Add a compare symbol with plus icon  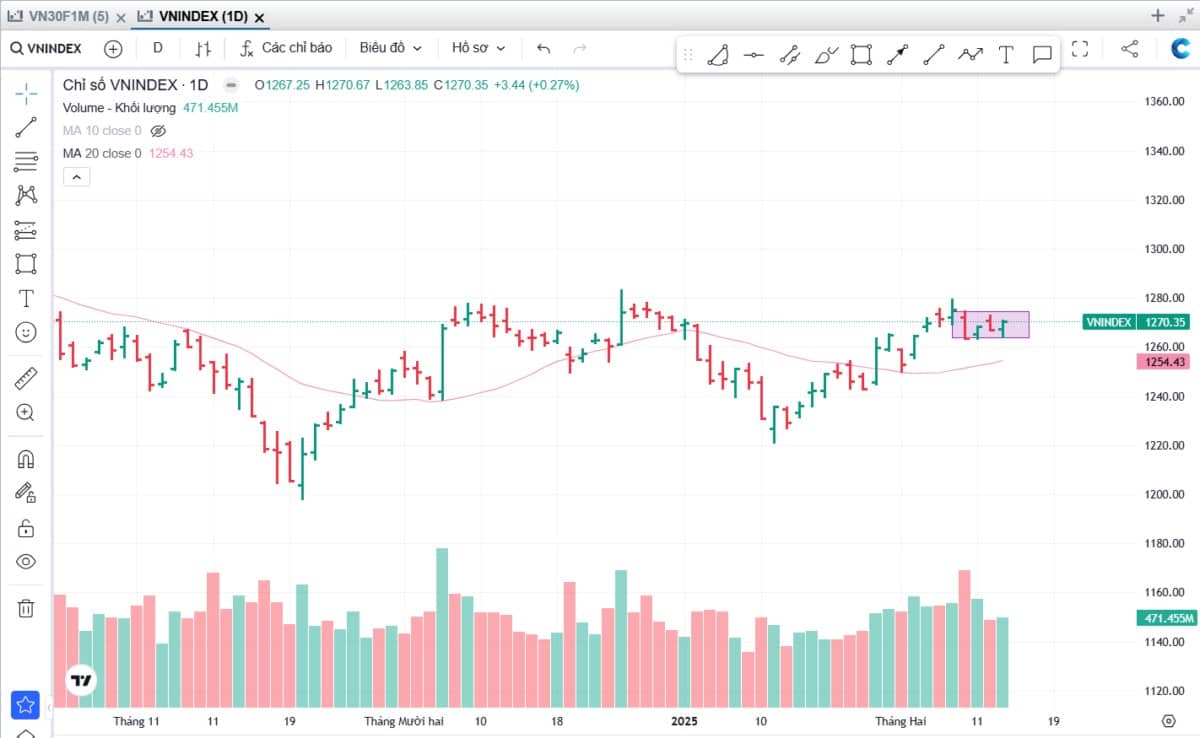[113, 48]
